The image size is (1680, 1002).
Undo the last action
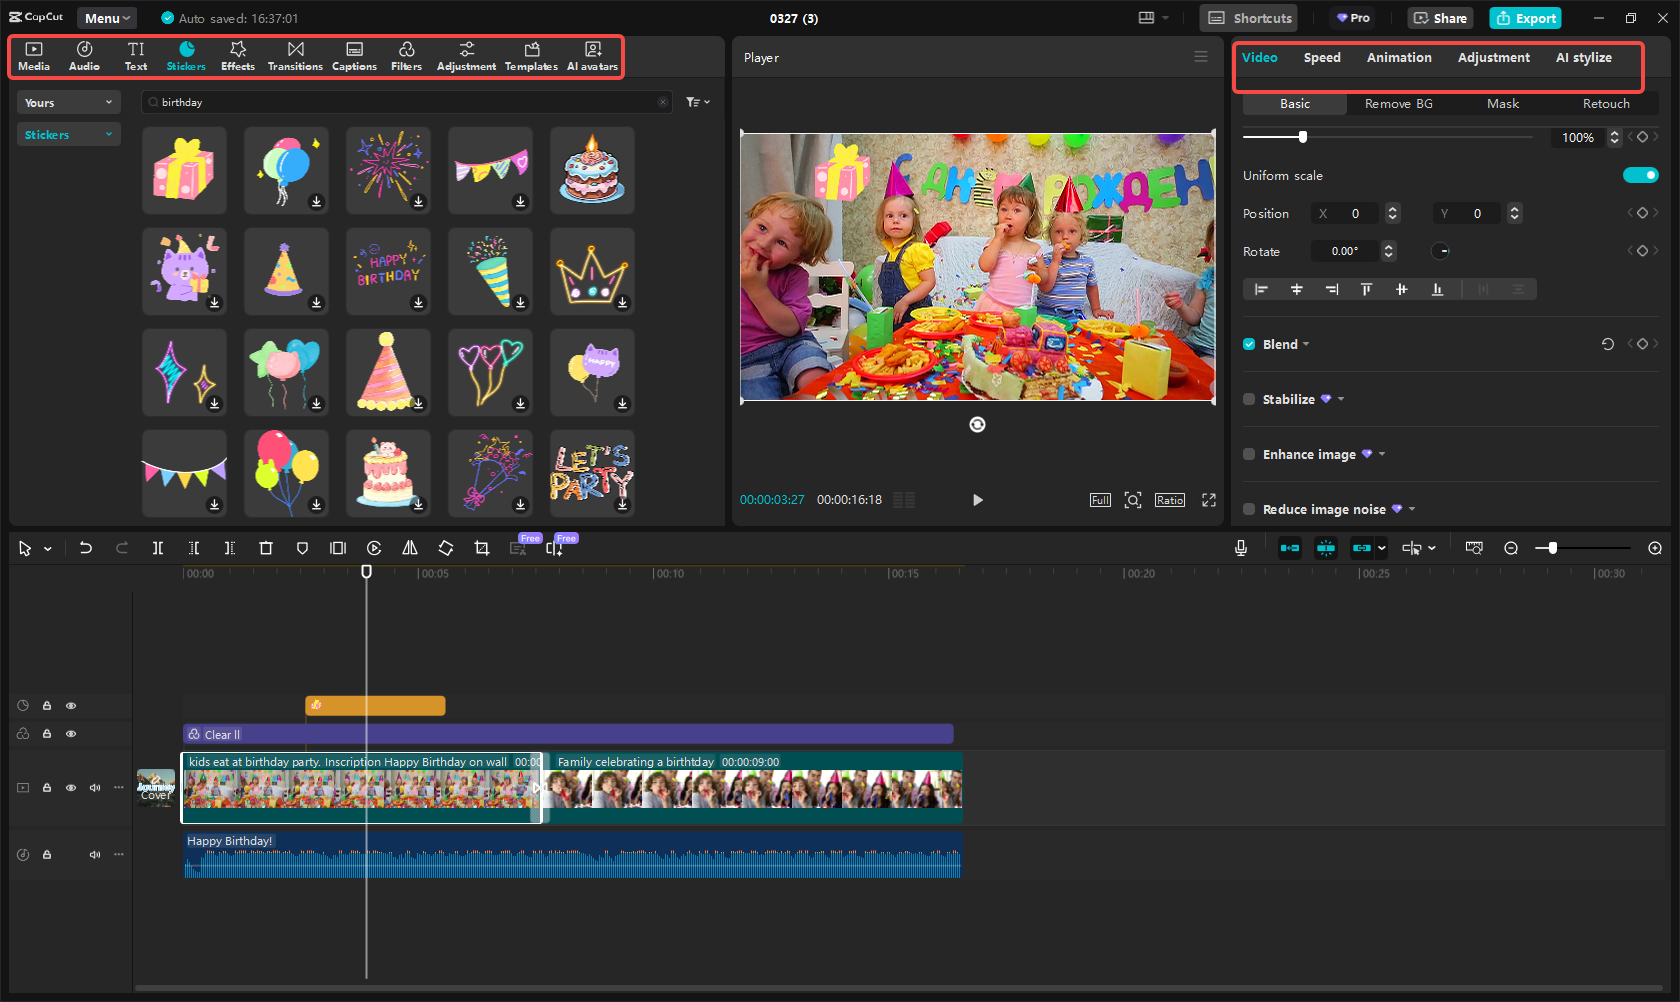click(x=86, y=548)
